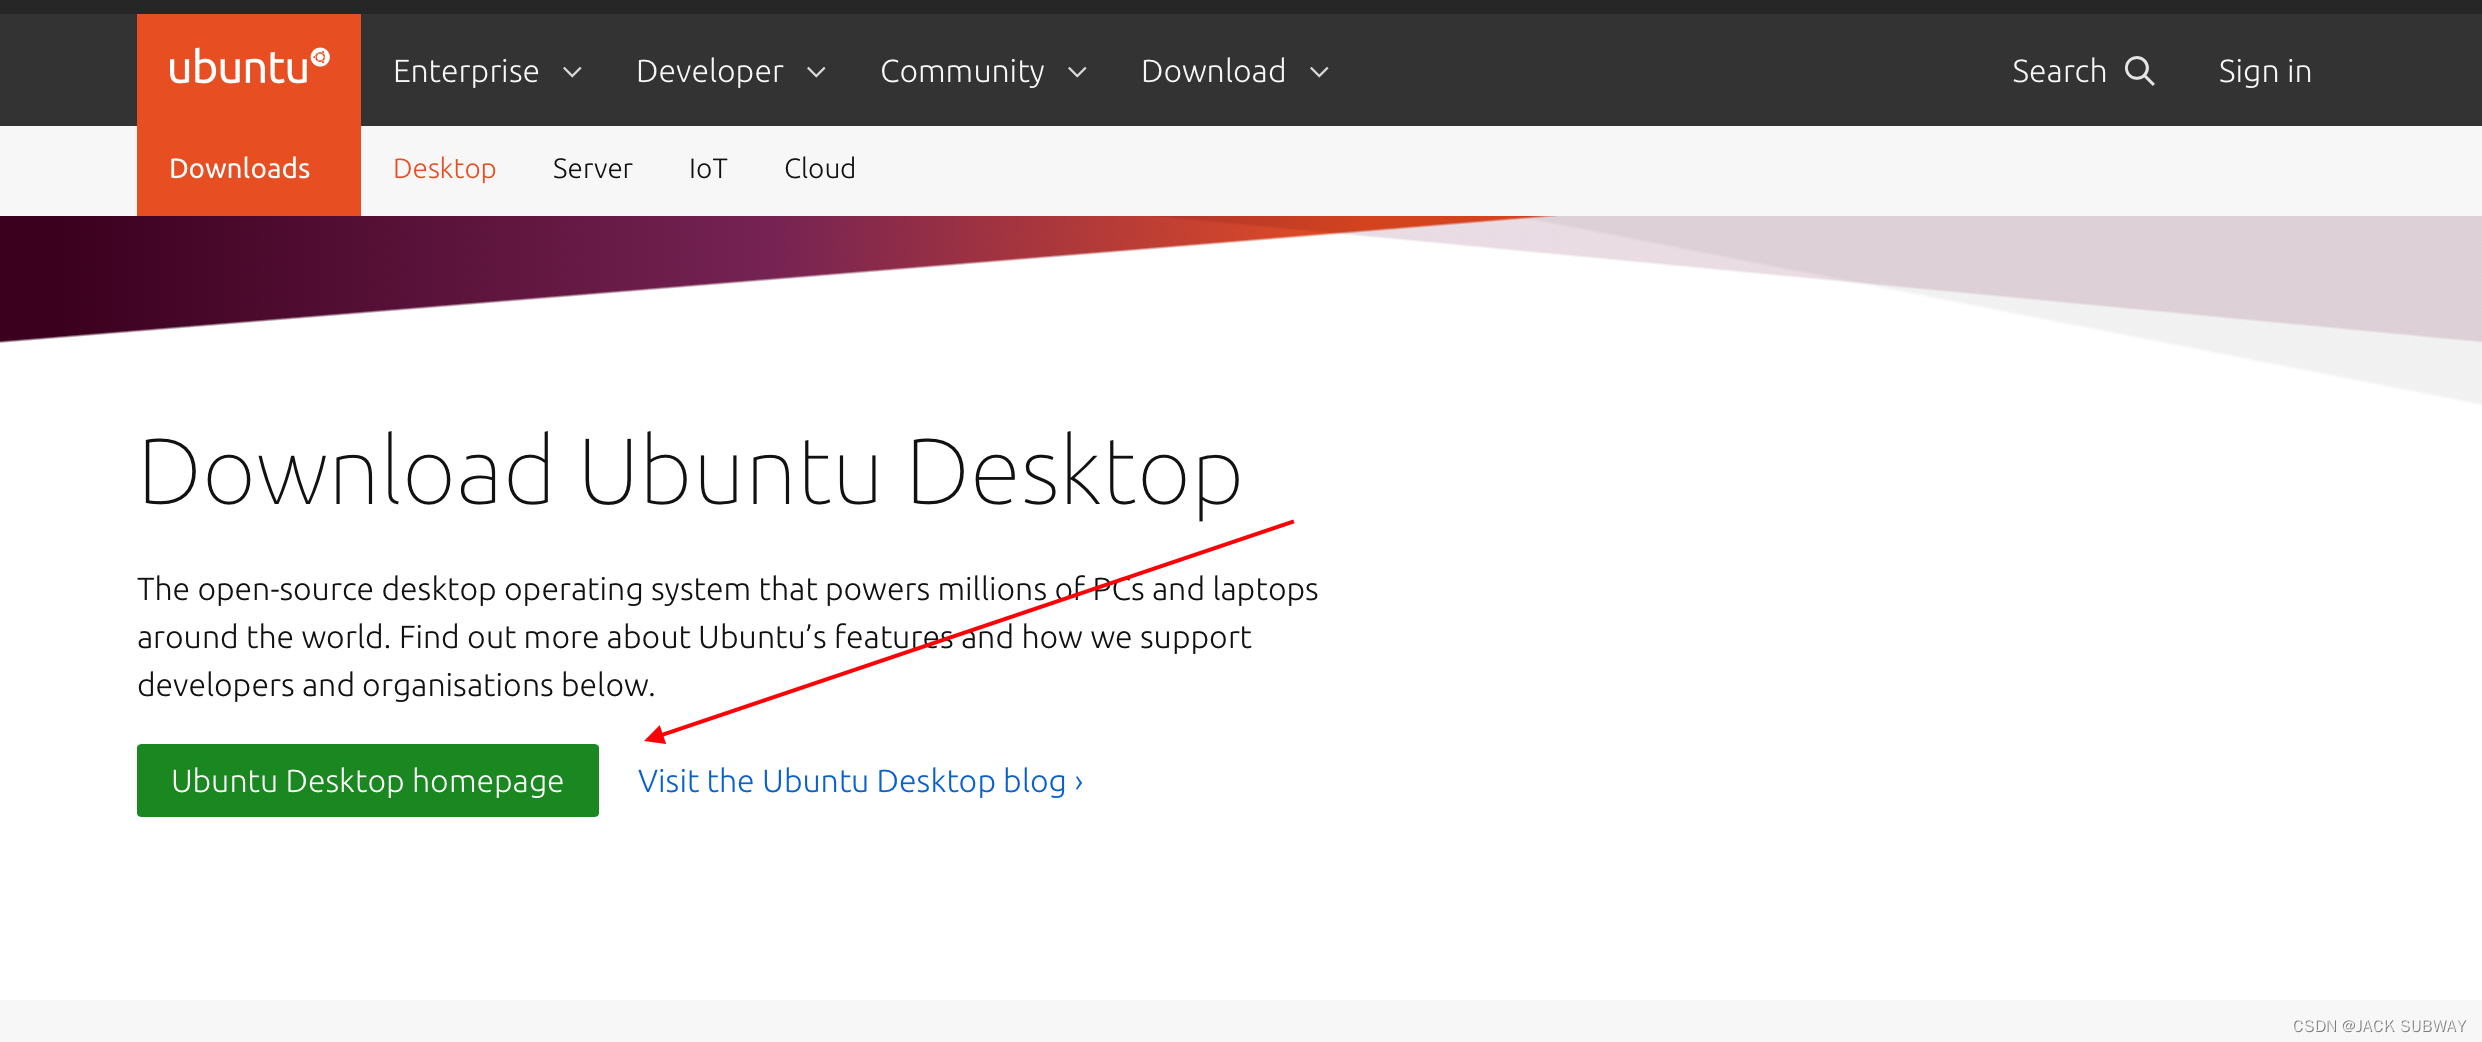Expand the Enterprise menu chevron
This screenshot has width=2482, height=1042.
(572, 72)
